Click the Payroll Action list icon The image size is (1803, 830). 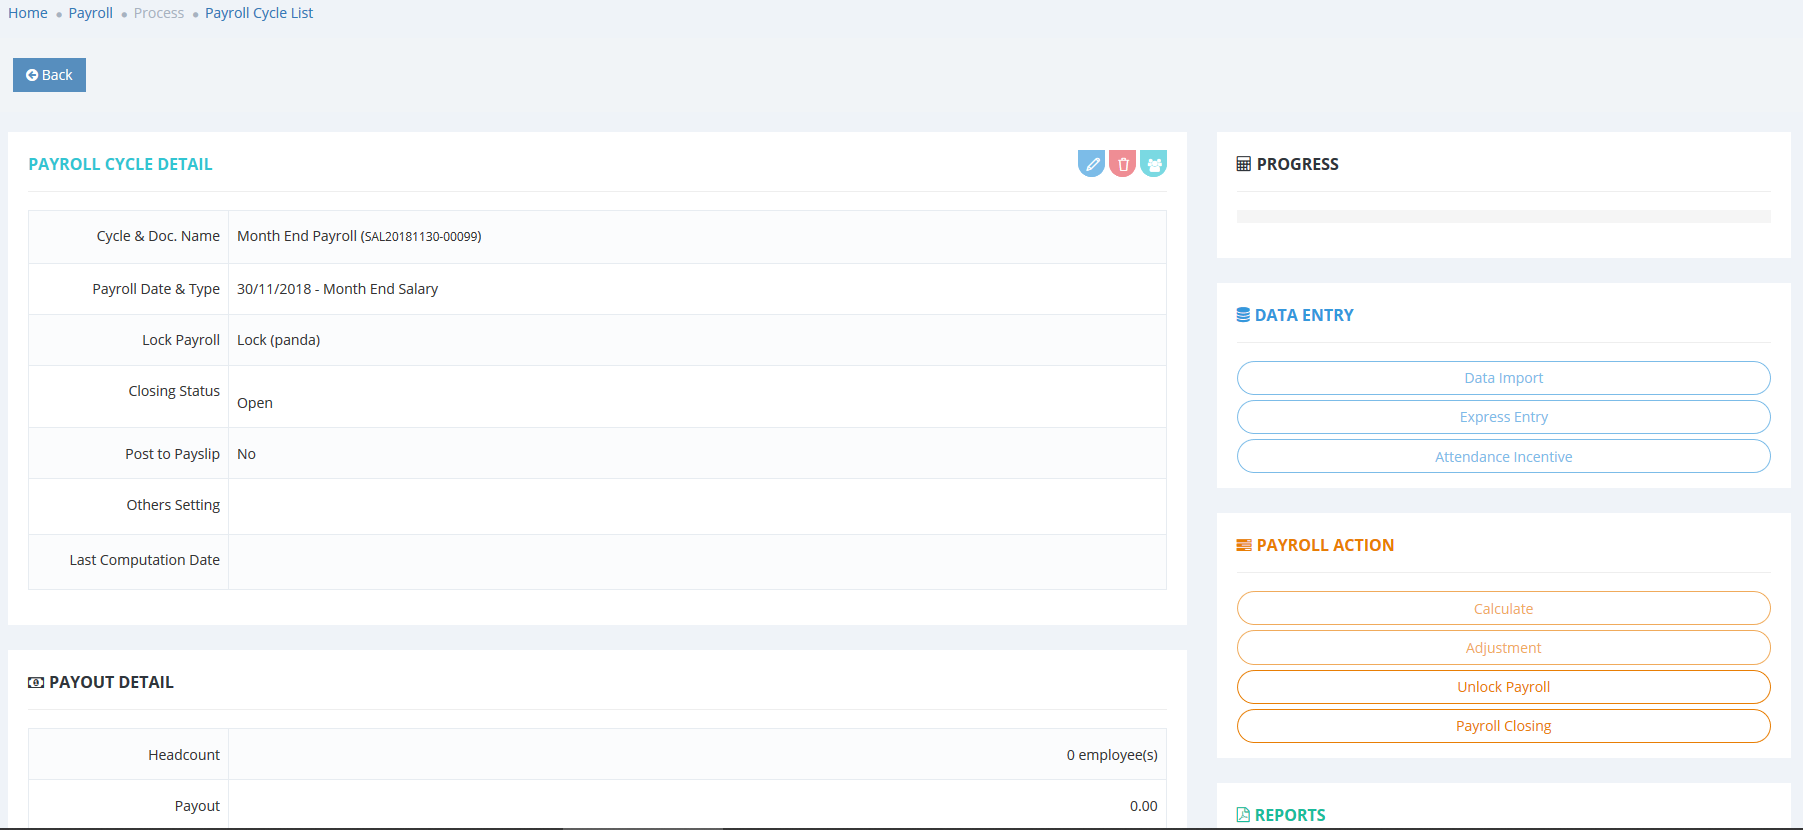click(1243, 545)
